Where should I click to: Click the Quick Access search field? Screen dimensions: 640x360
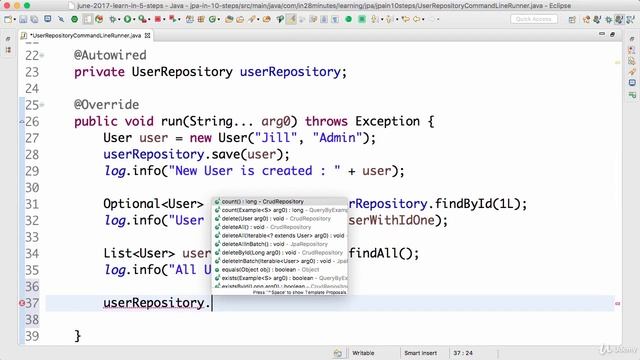point(534,19)
